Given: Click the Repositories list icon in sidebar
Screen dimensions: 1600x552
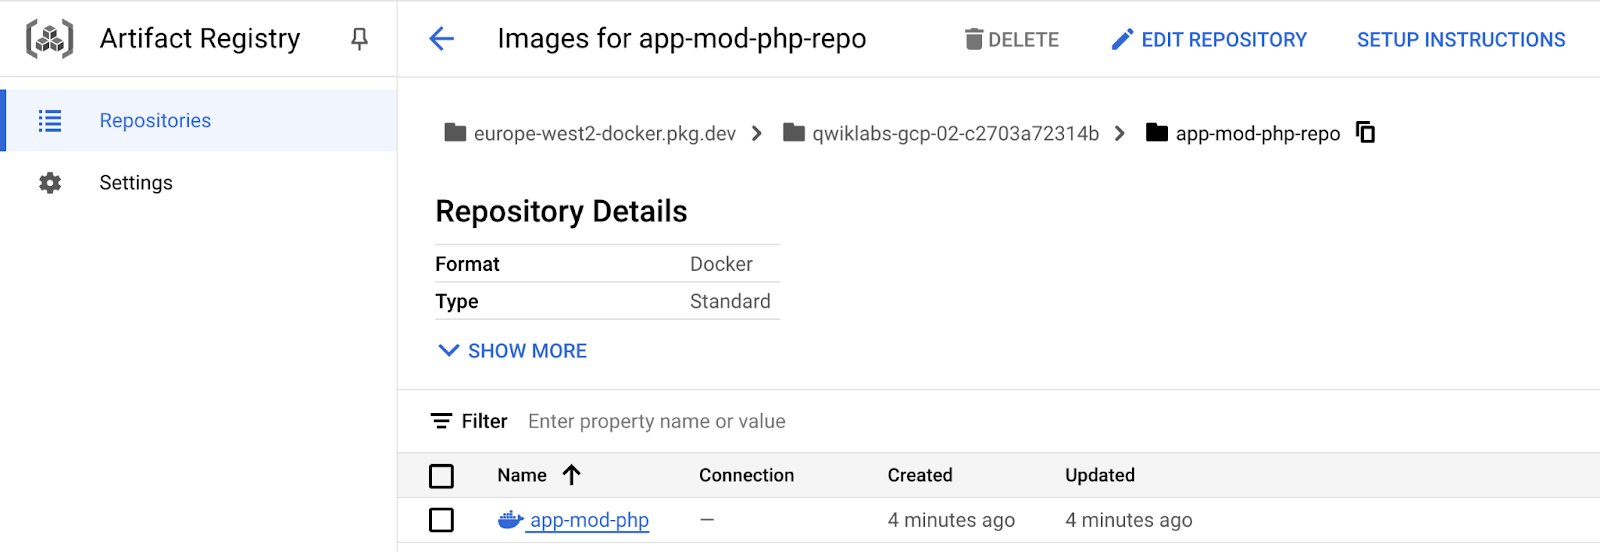Looking at the screenshot, I should 50,121.
